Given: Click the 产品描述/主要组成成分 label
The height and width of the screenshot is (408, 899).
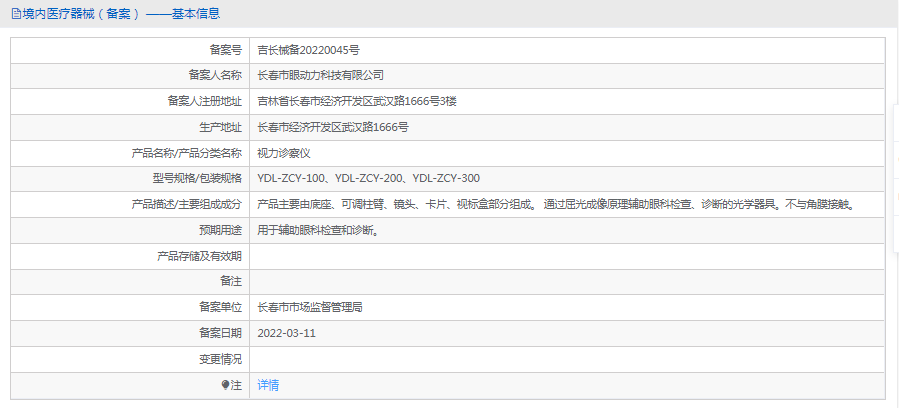Looking at the screenshot, I should (187, 205).
